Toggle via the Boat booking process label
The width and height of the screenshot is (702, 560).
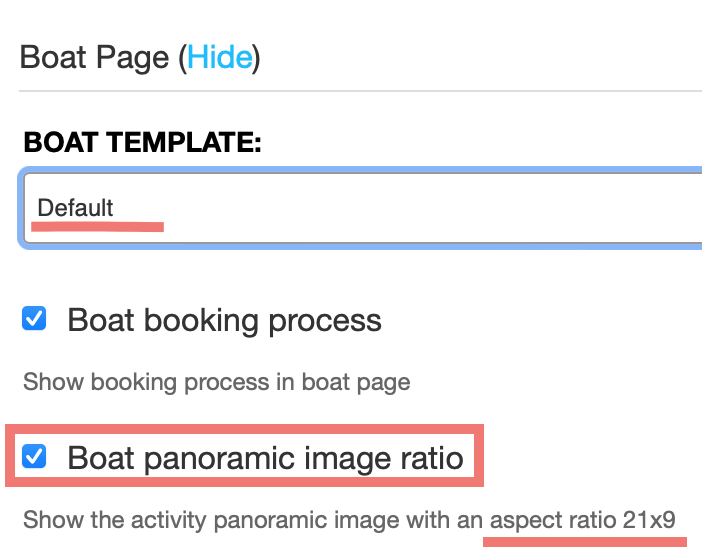click(x=224, y=321)
